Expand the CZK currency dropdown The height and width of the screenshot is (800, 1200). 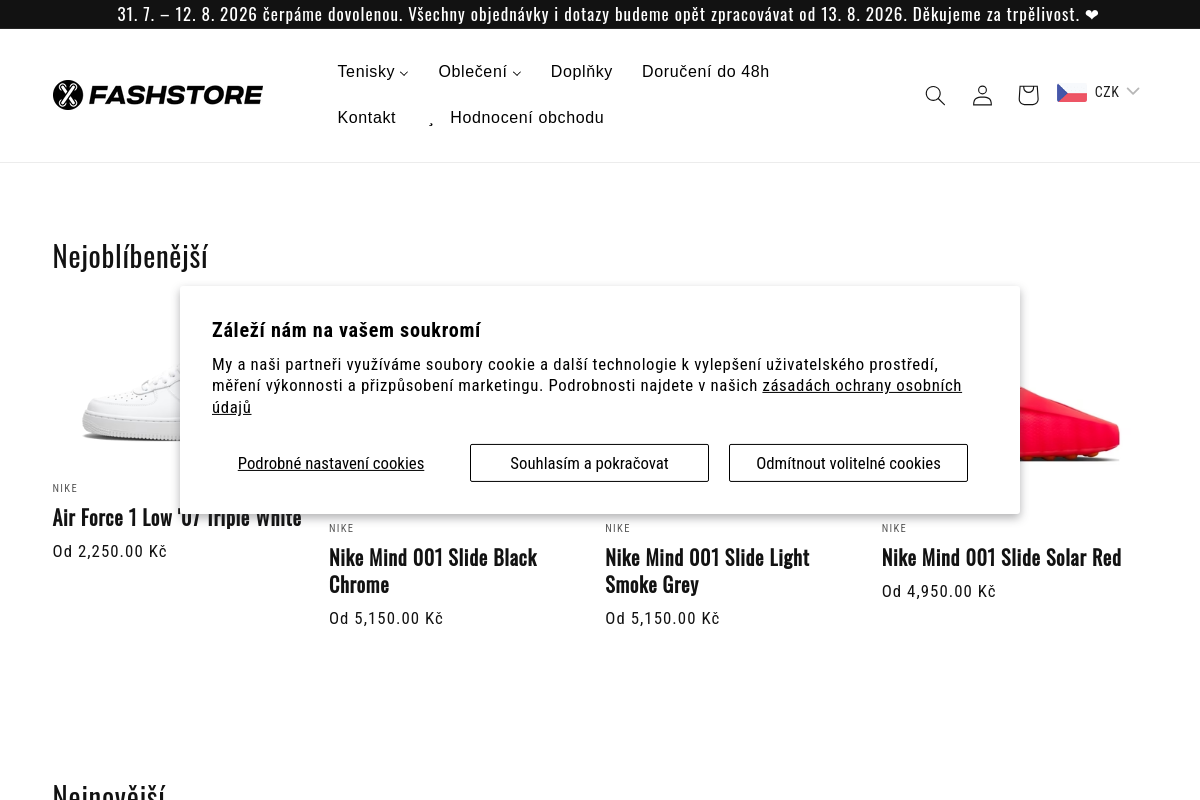(x=1117, y=92)
